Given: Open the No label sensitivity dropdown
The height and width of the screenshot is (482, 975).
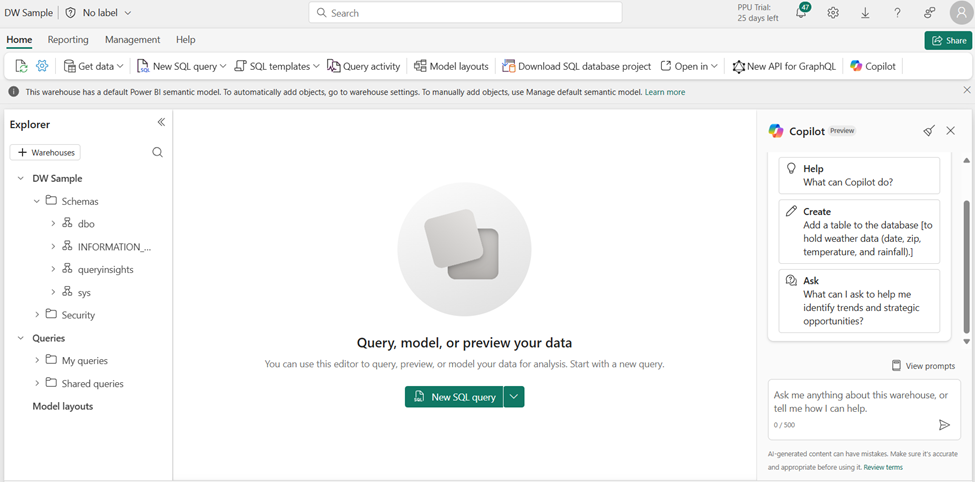Looking at the screenshot, I should [x=107, y=12].
